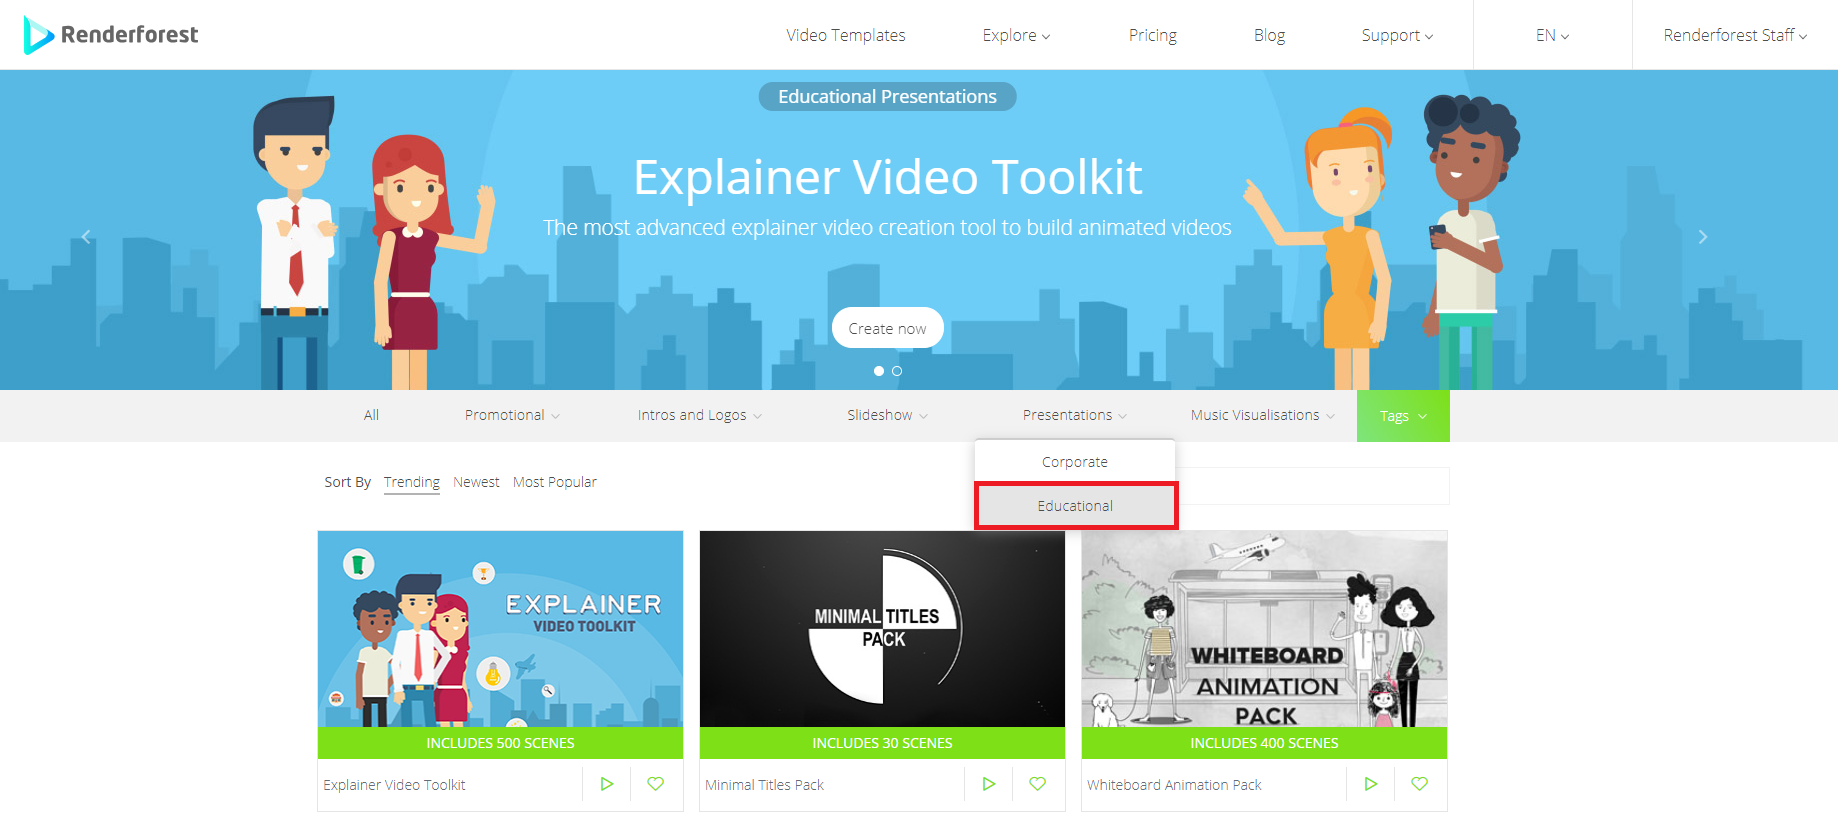Open the Whiteboard Animation Pack thumbnail
Image resolution: width=1838 pixels, height=821 pixels.
(1264, 630)
